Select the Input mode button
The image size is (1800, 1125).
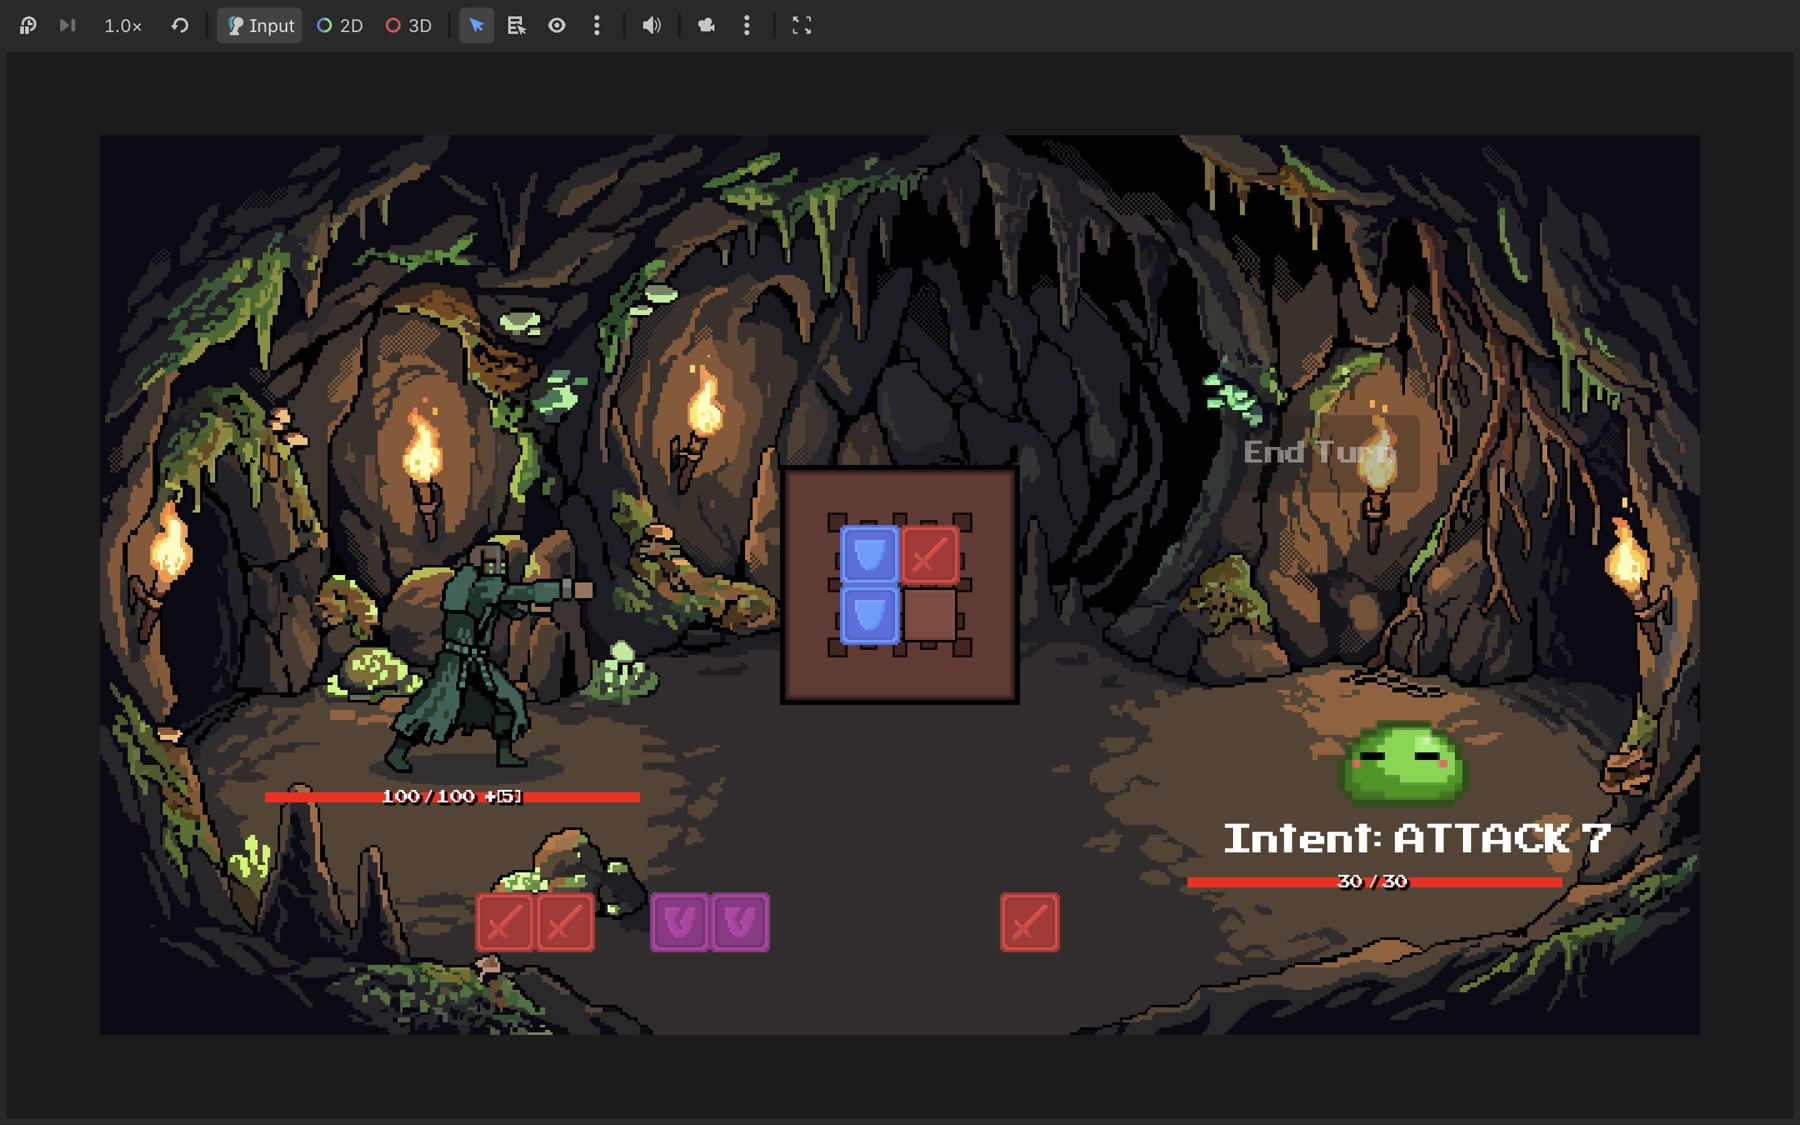tap(260, 26)
